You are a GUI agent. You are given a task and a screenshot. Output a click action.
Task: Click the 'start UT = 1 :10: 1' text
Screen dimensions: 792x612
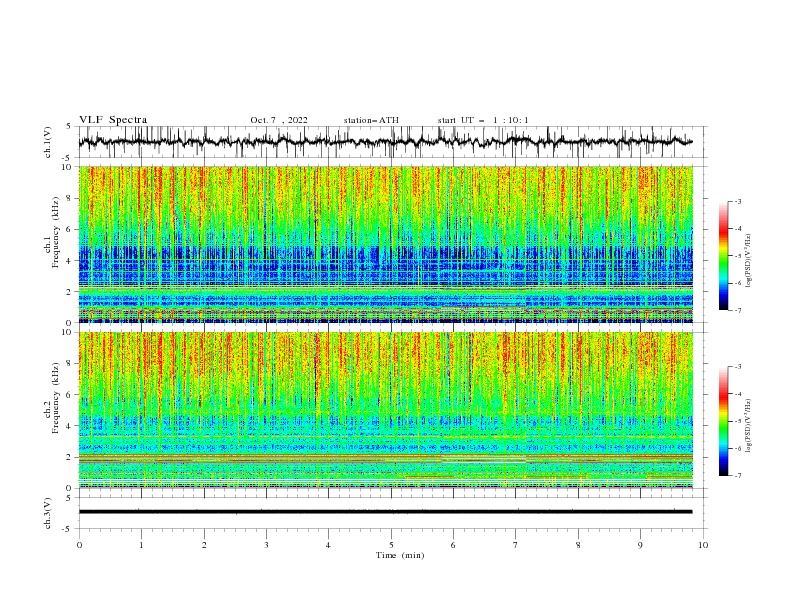tap(483, 120)
